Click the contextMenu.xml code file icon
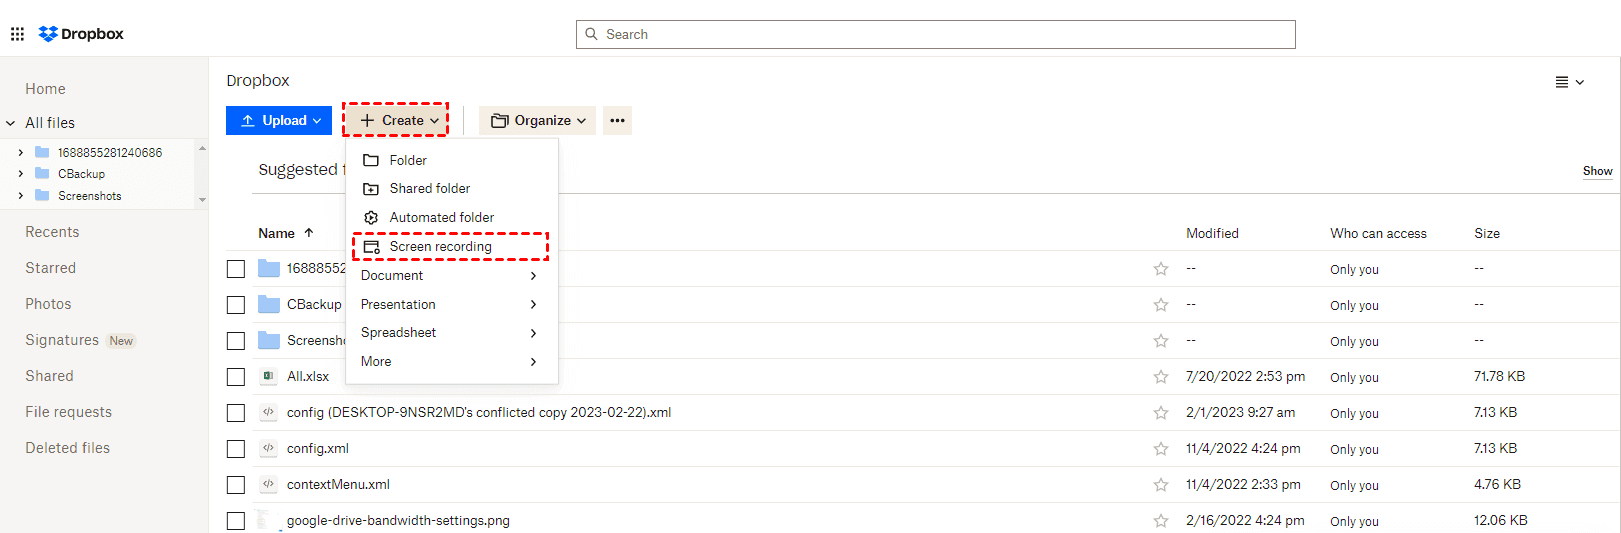The height and width of the screenshot is (533, 1621). 268,484
